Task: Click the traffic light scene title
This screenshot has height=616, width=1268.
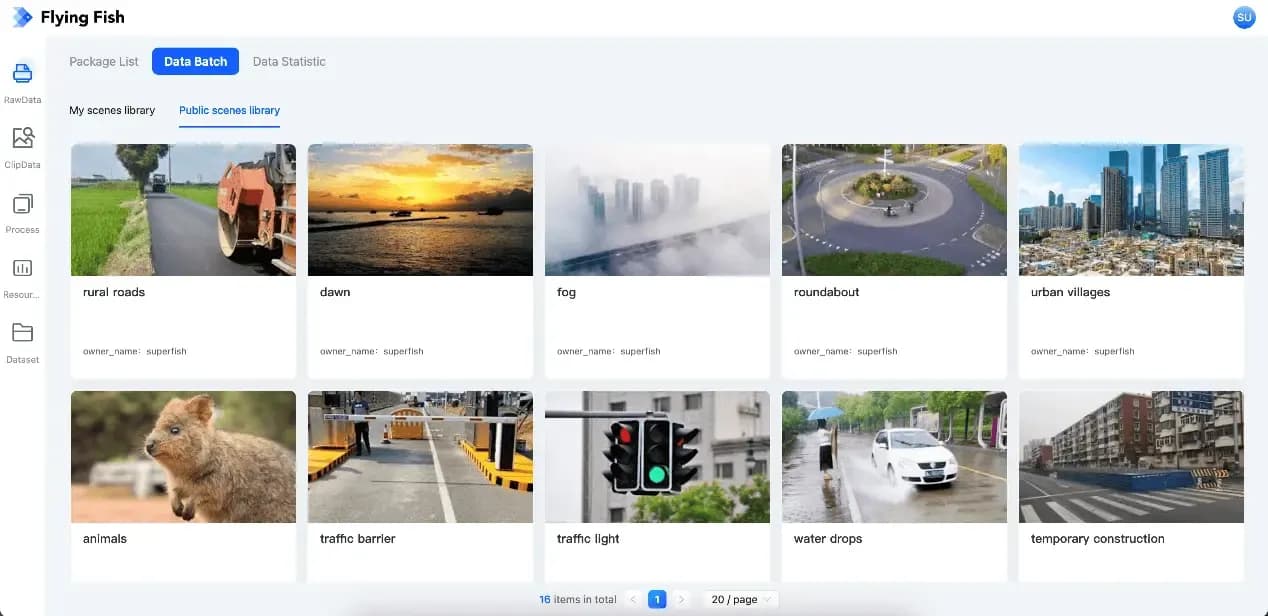Action: coord(588,538)
